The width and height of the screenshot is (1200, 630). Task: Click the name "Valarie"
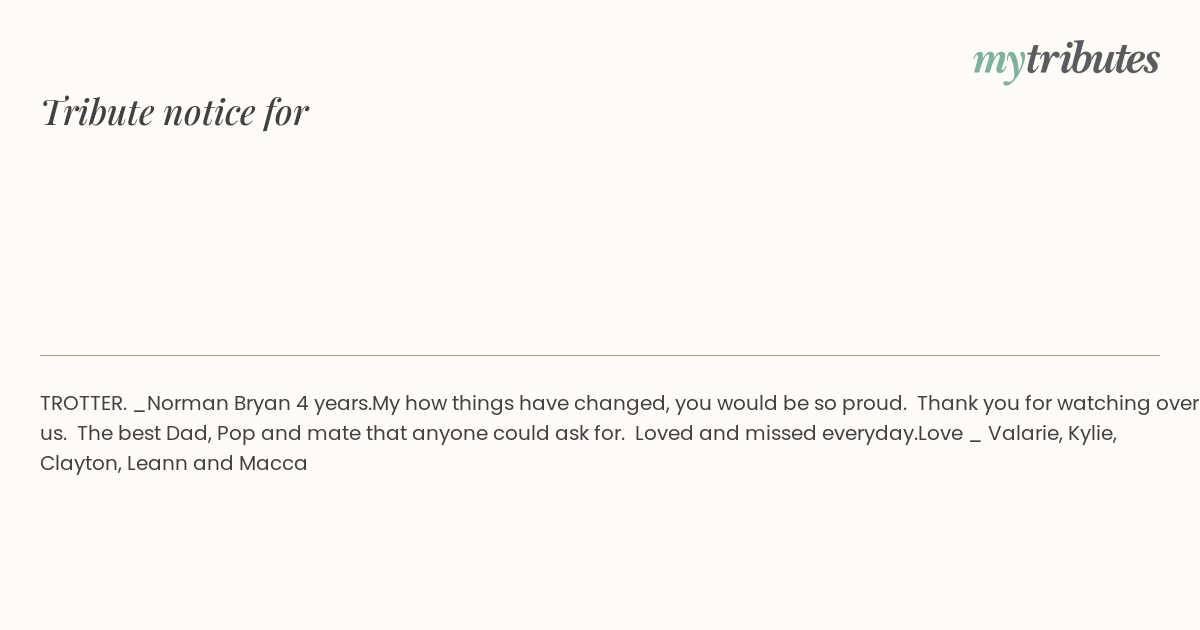coord(1024,433)
